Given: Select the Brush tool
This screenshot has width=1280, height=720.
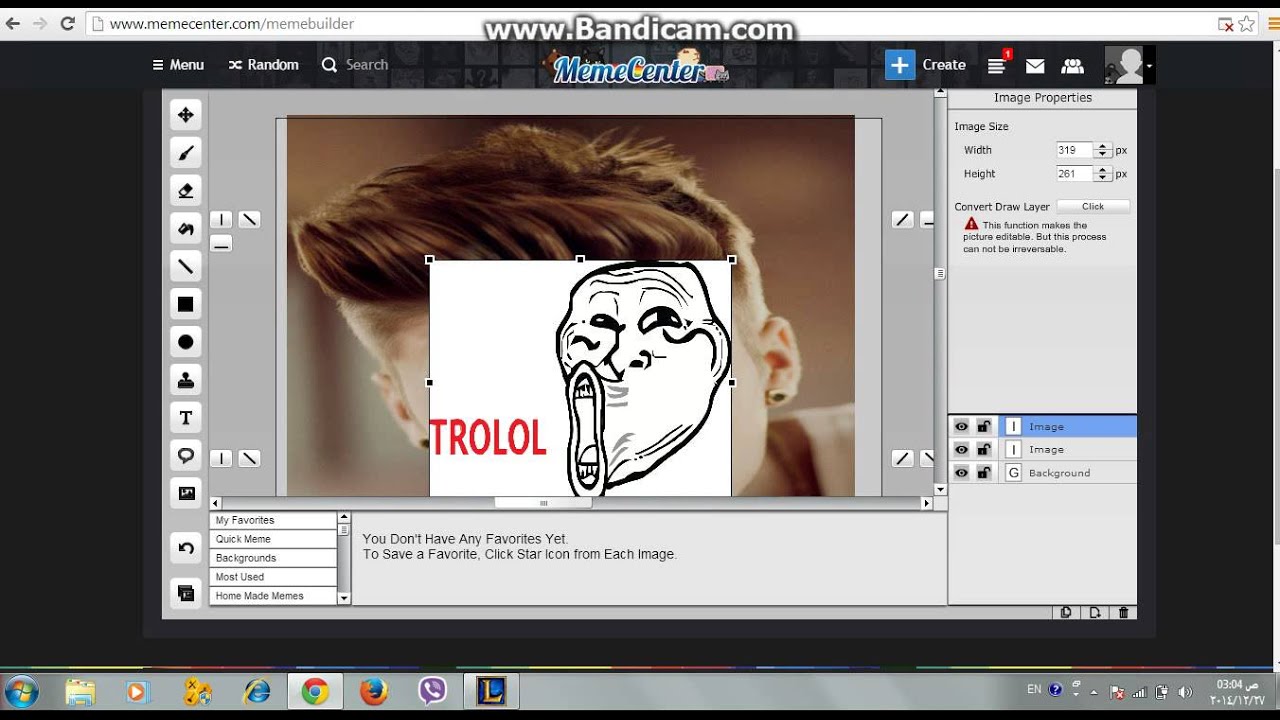Looking at the screenshot, I should point(185,153).
